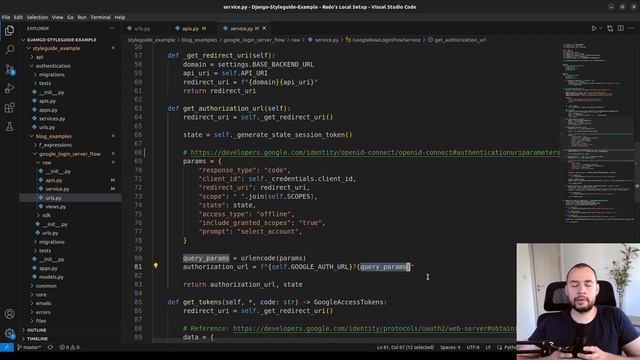This screenshot has height=360, width=640.
Task: Click the synchronize changes icon in status bar
Action: click(x=50, y=347)
